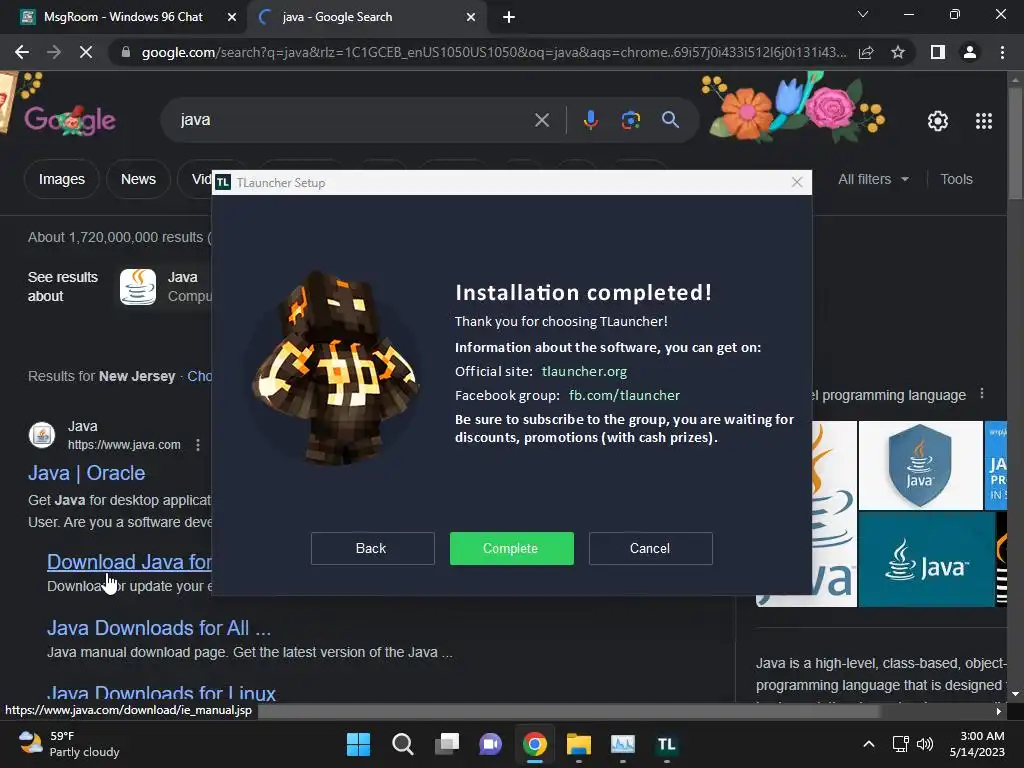Open the volume tray icon

[925, 744]
